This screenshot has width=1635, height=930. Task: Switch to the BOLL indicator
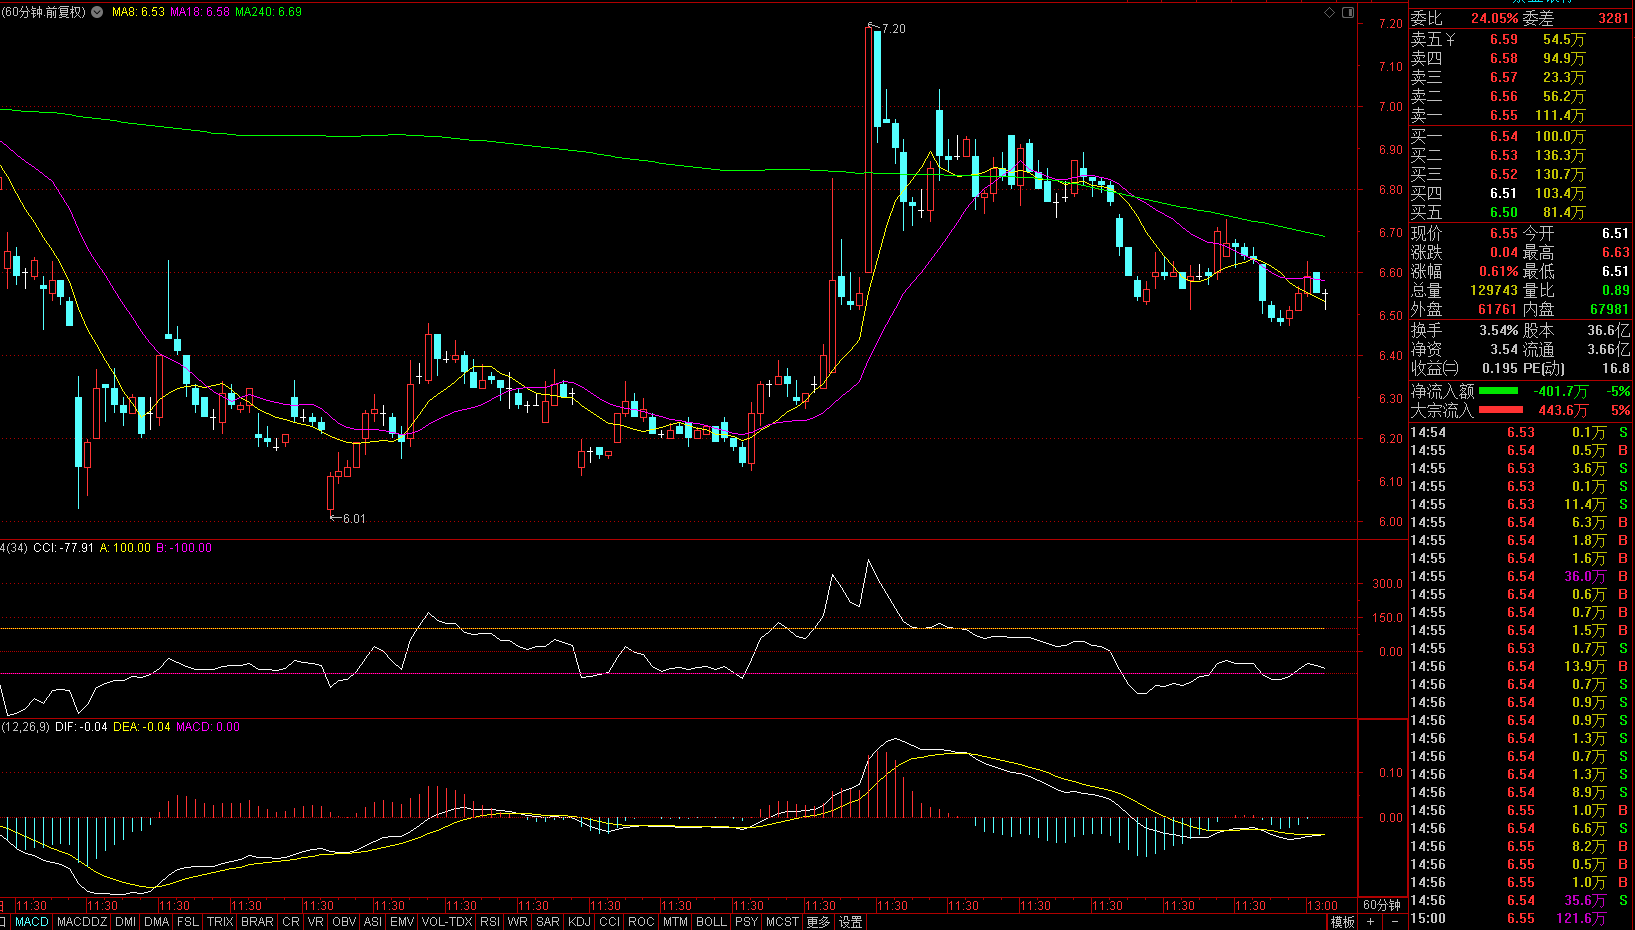click(711, 922)
